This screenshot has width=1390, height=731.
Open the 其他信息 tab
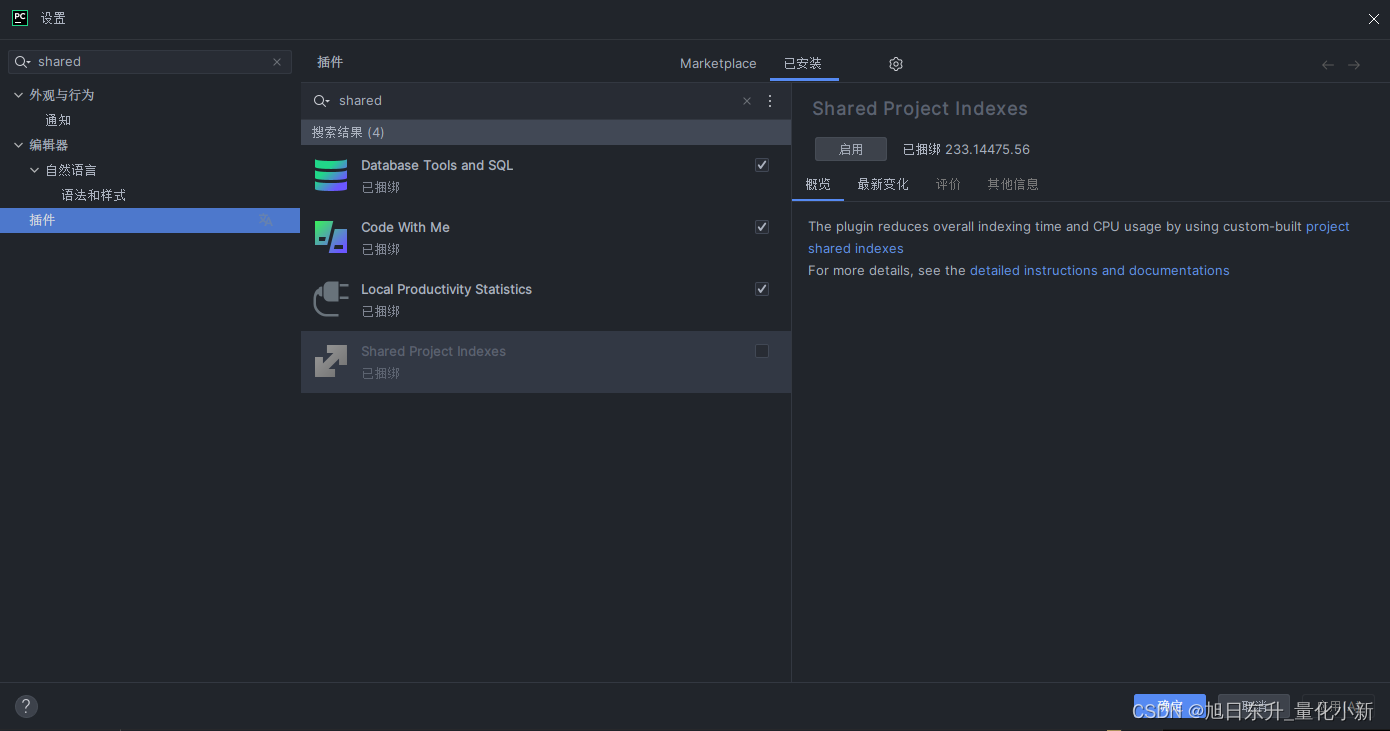1013,184
